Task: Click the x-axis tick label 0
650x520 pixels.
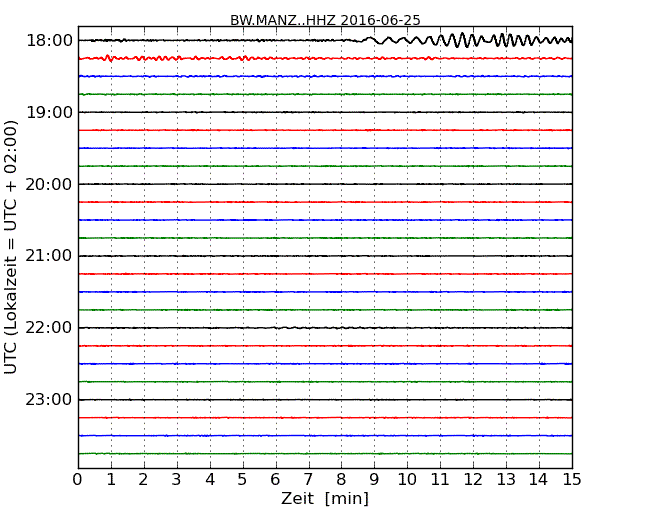Action: pos(78,480)
